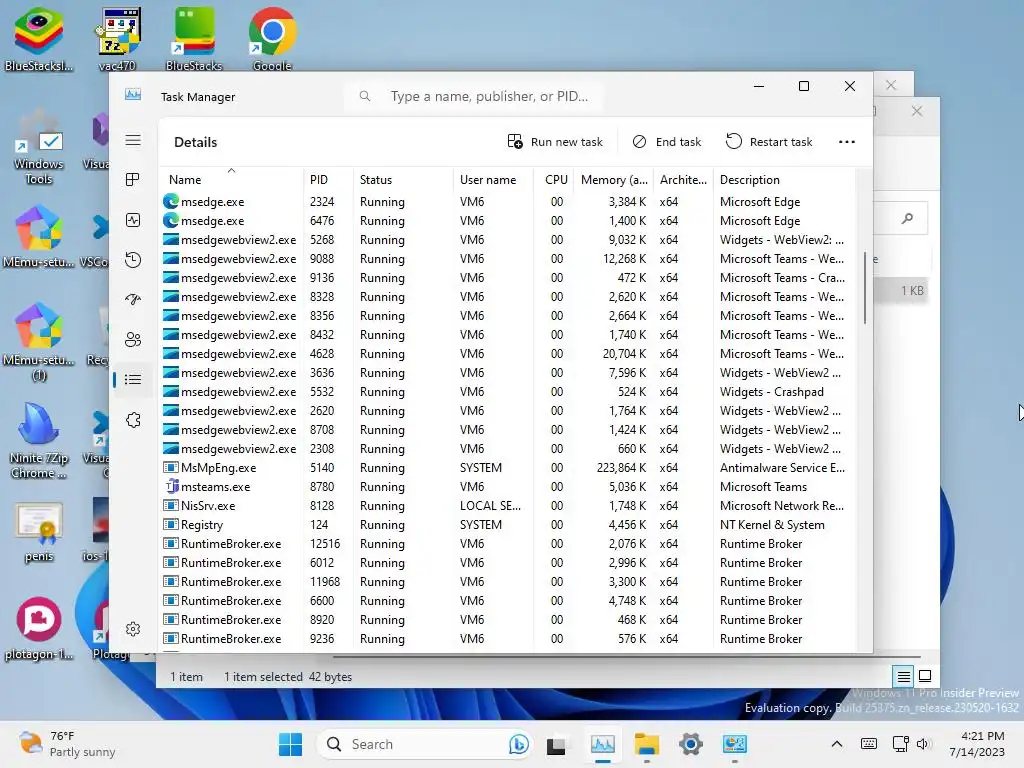Open Task Manager settings gear
Screen dimensions: 1024x768
133,629
